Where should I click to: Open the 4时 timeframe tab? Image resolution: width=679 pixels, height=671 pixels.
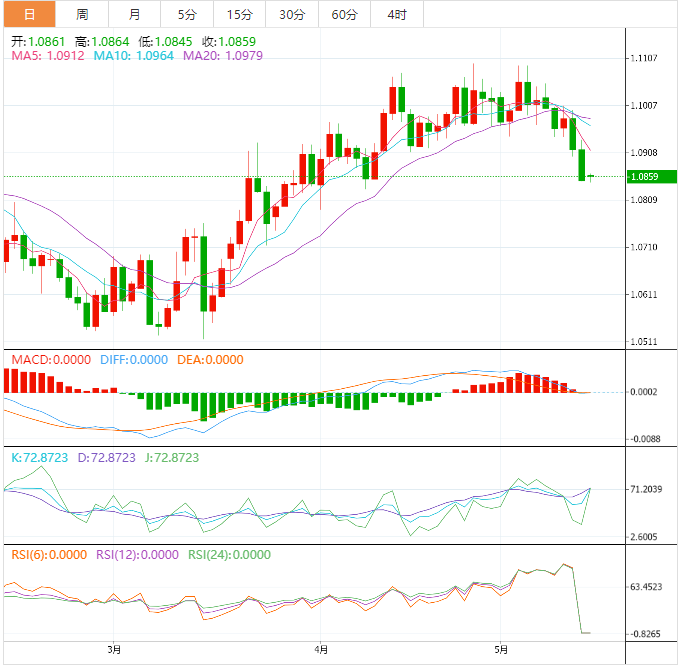[x=396, y=14]
